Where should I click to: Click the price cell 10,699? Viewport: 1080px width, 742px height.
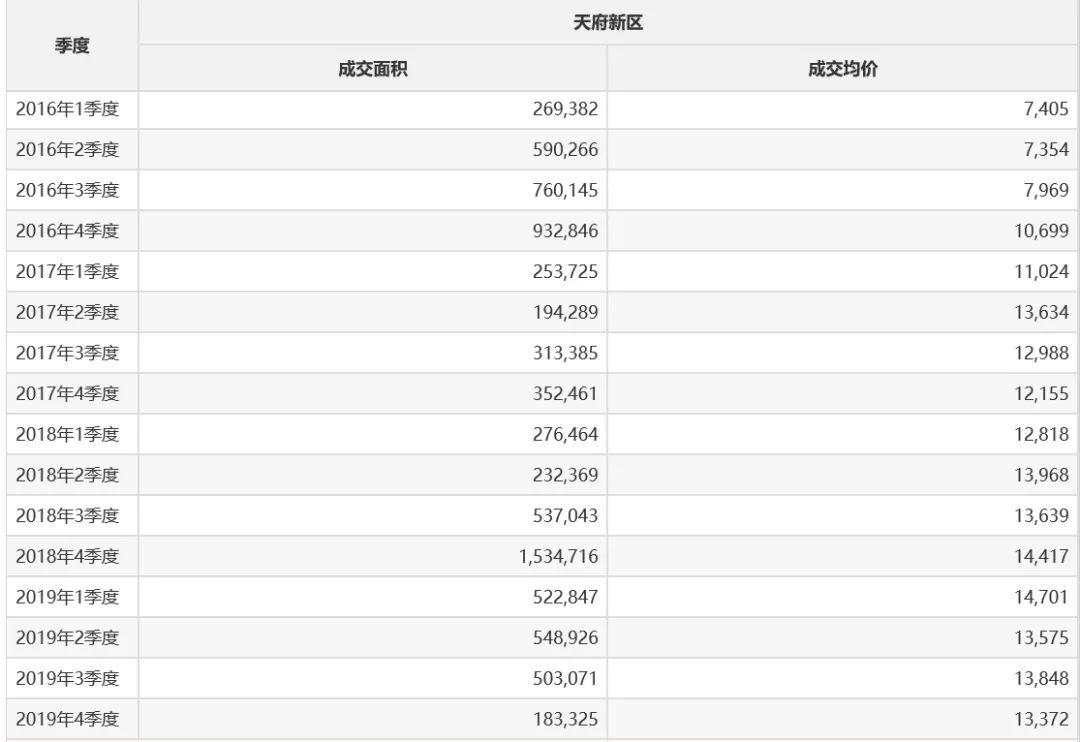pyautogui.click(x=1041, y=231)
